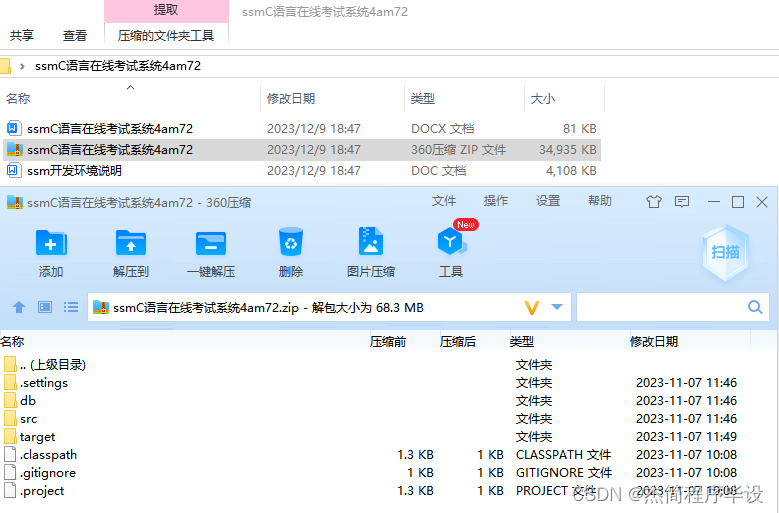Open the 工具 (Tools) icon with New badge

pos(452,241)
